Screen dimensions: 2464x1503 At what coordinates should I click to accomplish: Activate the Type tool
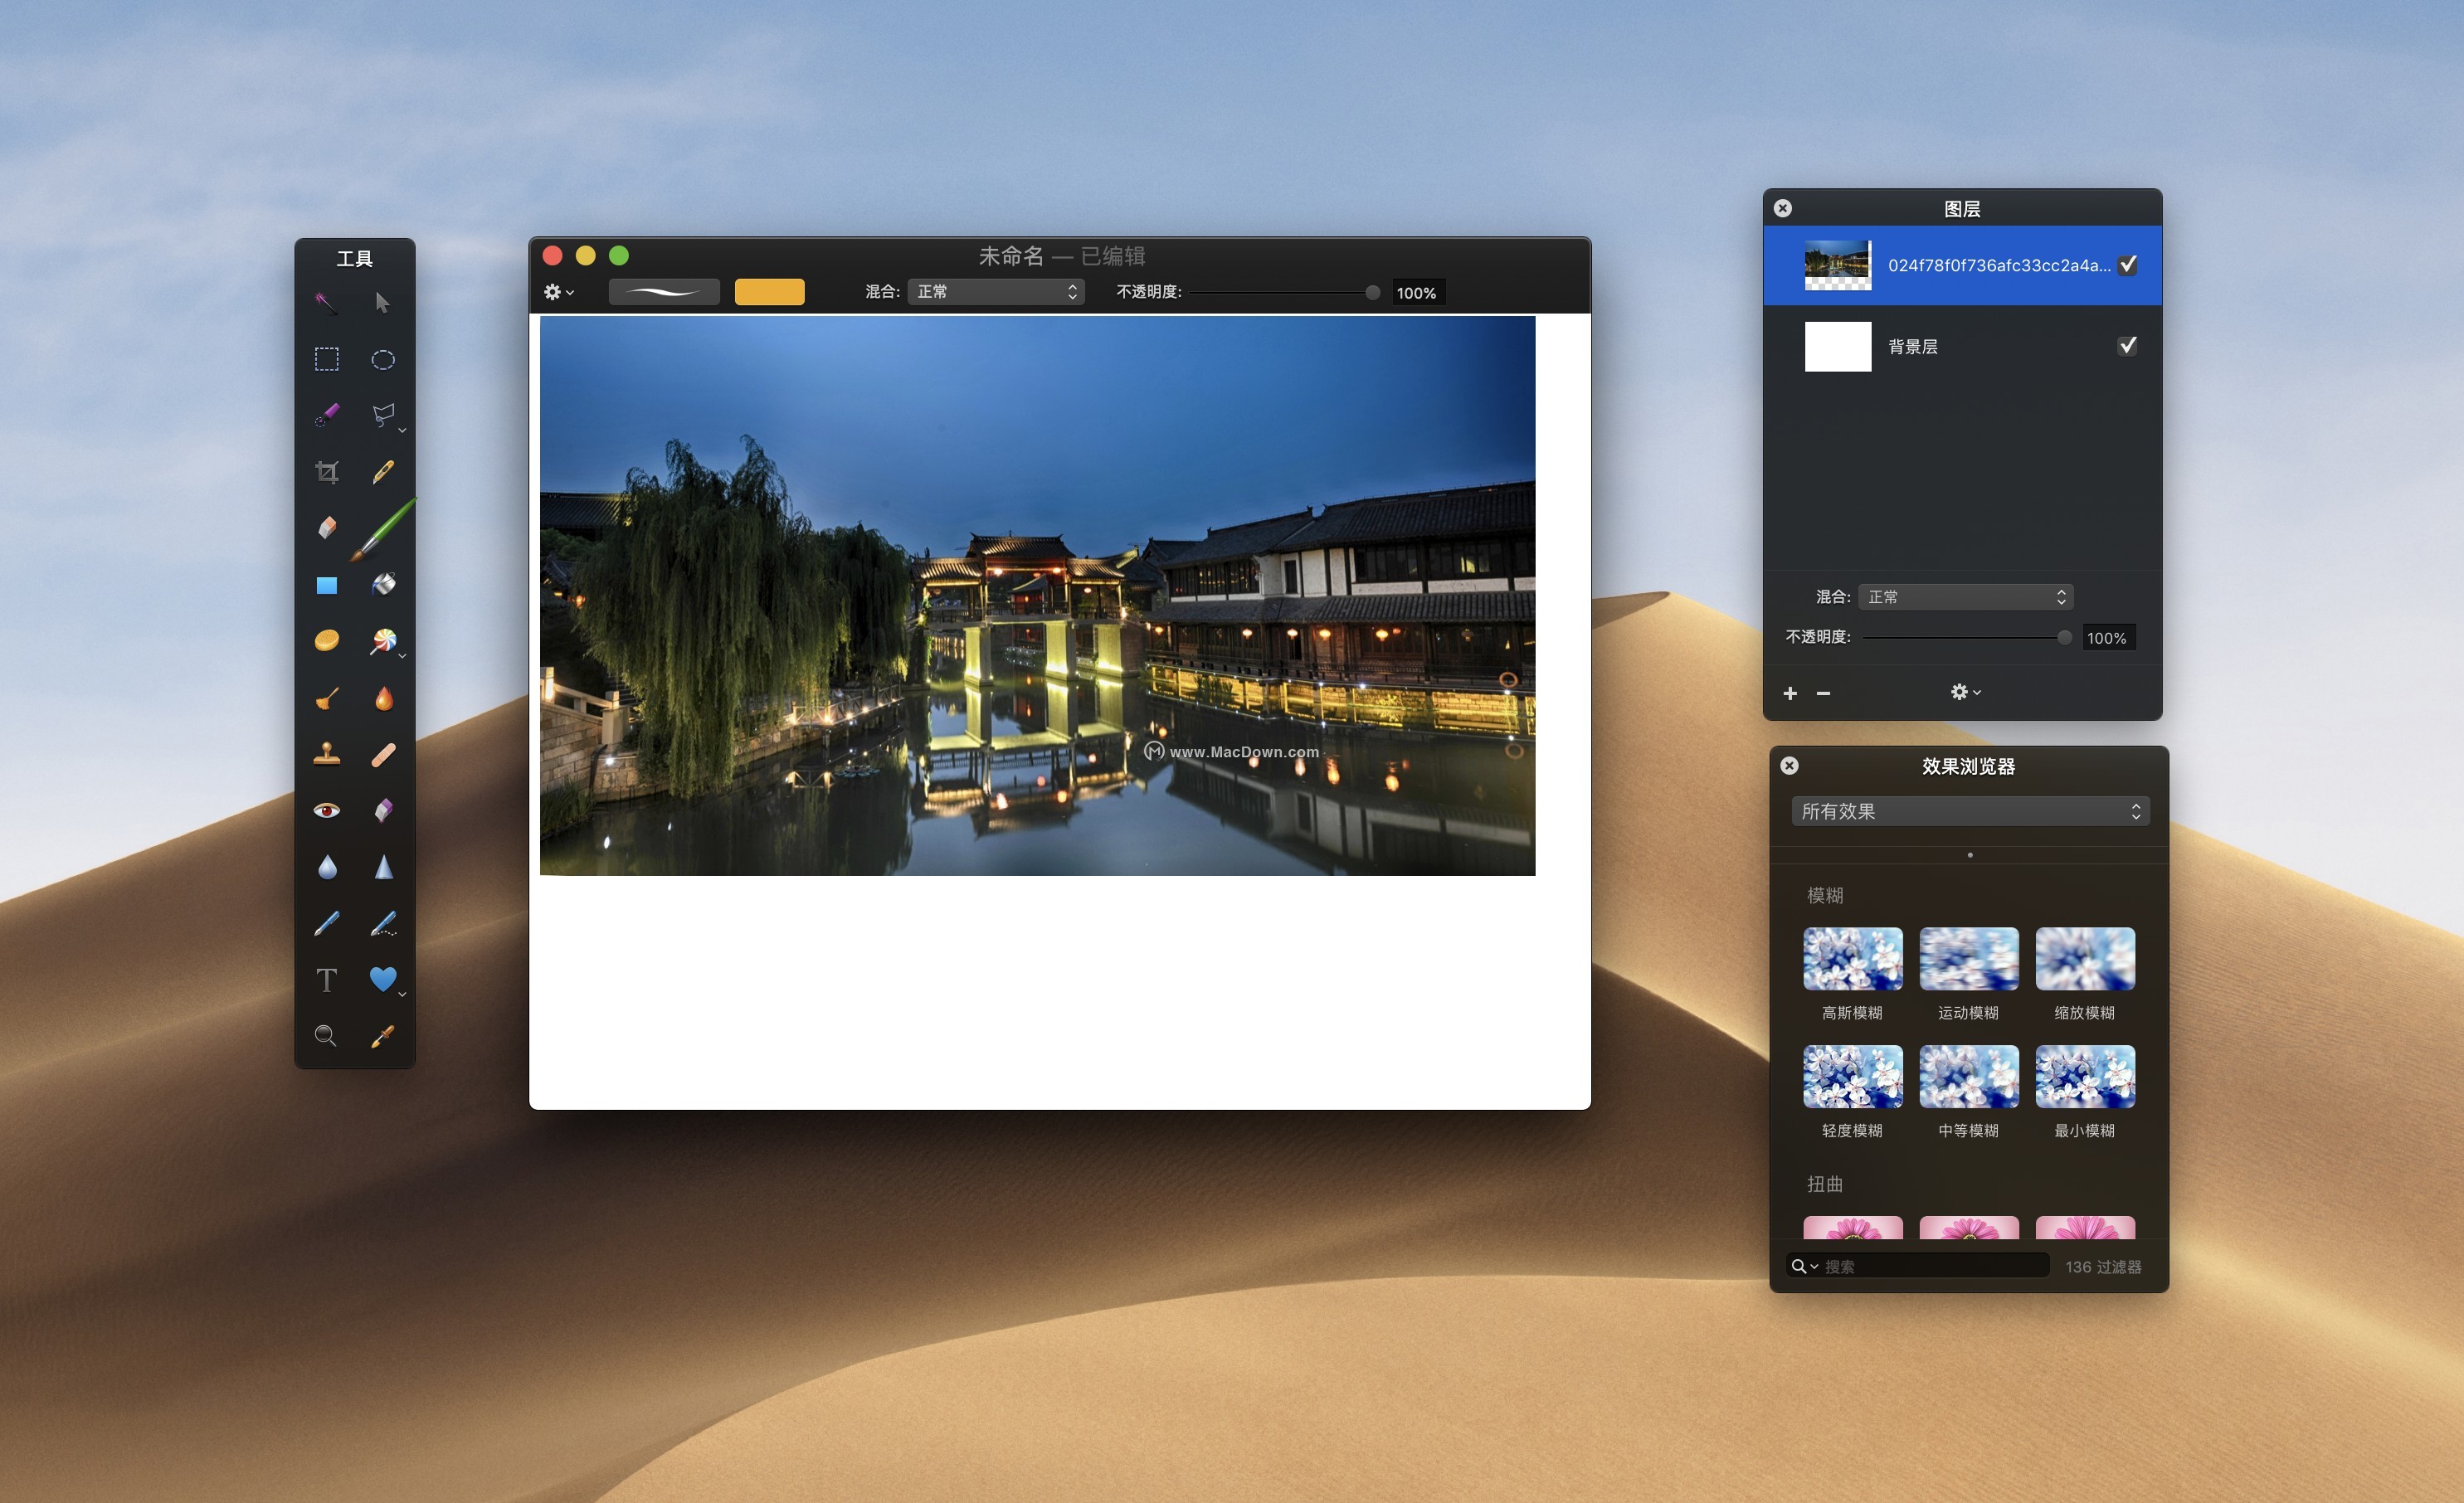coord(327,980)
